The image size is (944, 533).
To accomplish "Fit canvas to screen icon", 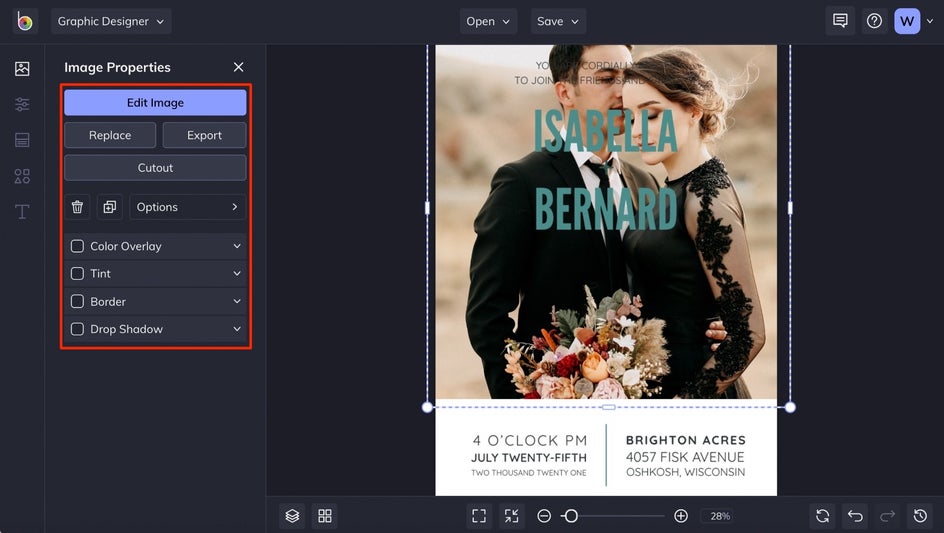I will click(x=479, y=516).
